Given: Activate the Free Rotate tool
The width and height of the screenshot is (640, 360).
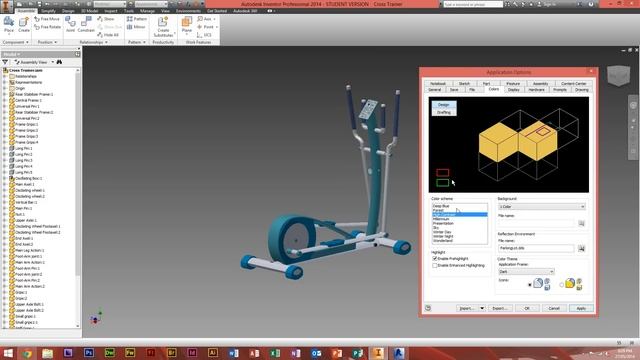Looking at the screenshot, I should [x=47, y=27].
